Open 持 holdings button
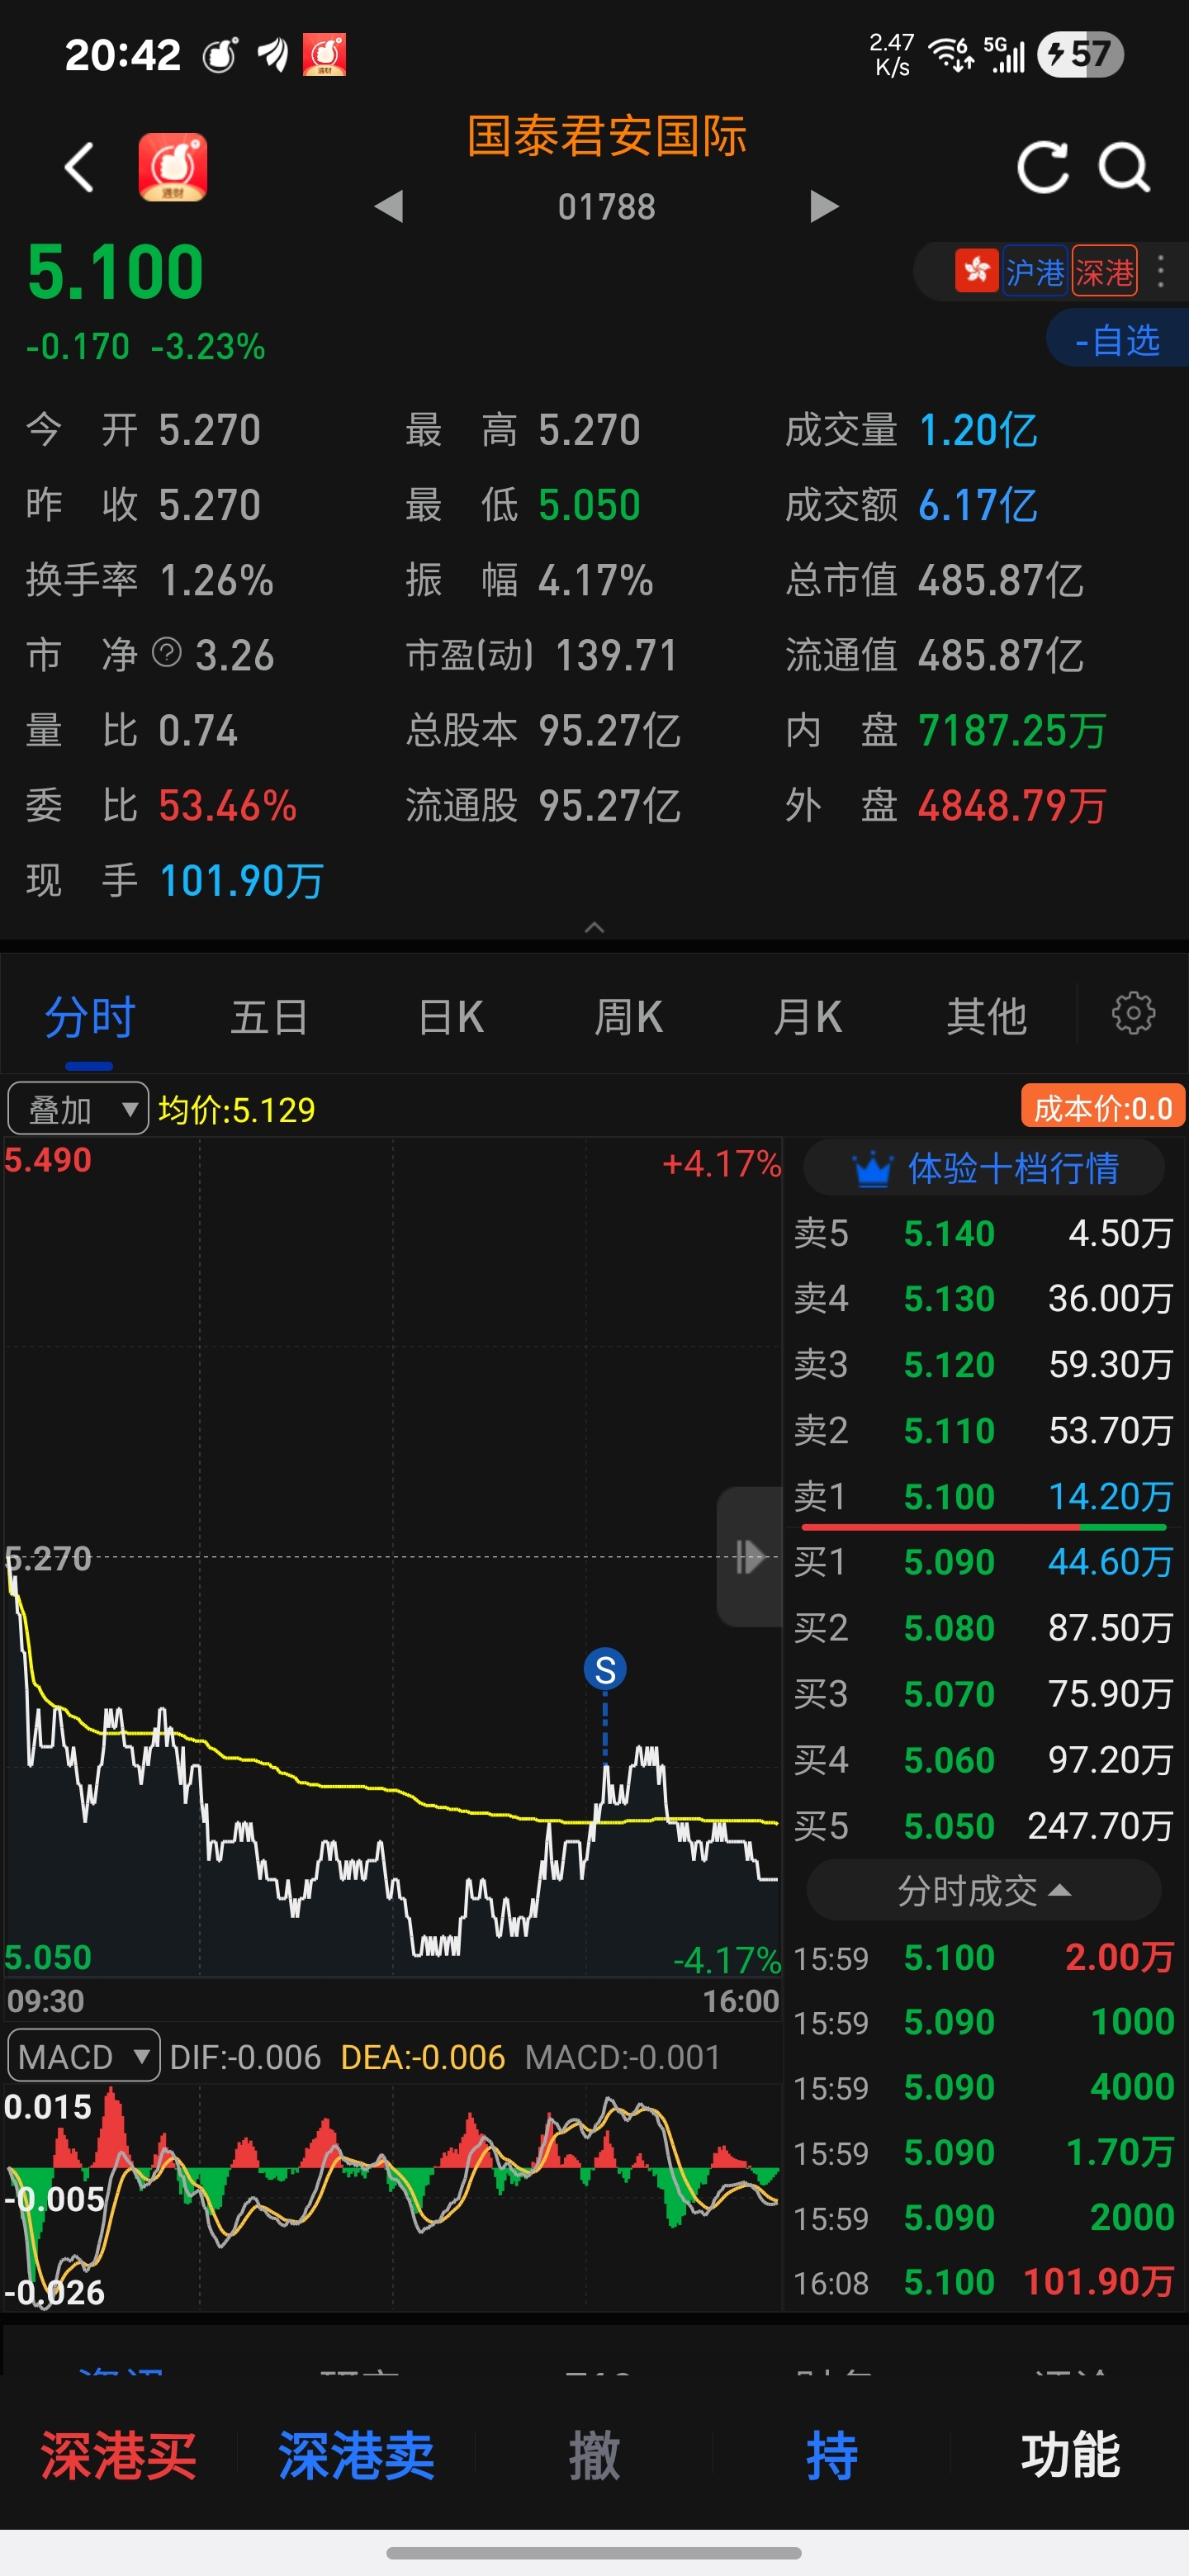The width and height of the screenshot is (1189, 2576). coord(832,2455)
